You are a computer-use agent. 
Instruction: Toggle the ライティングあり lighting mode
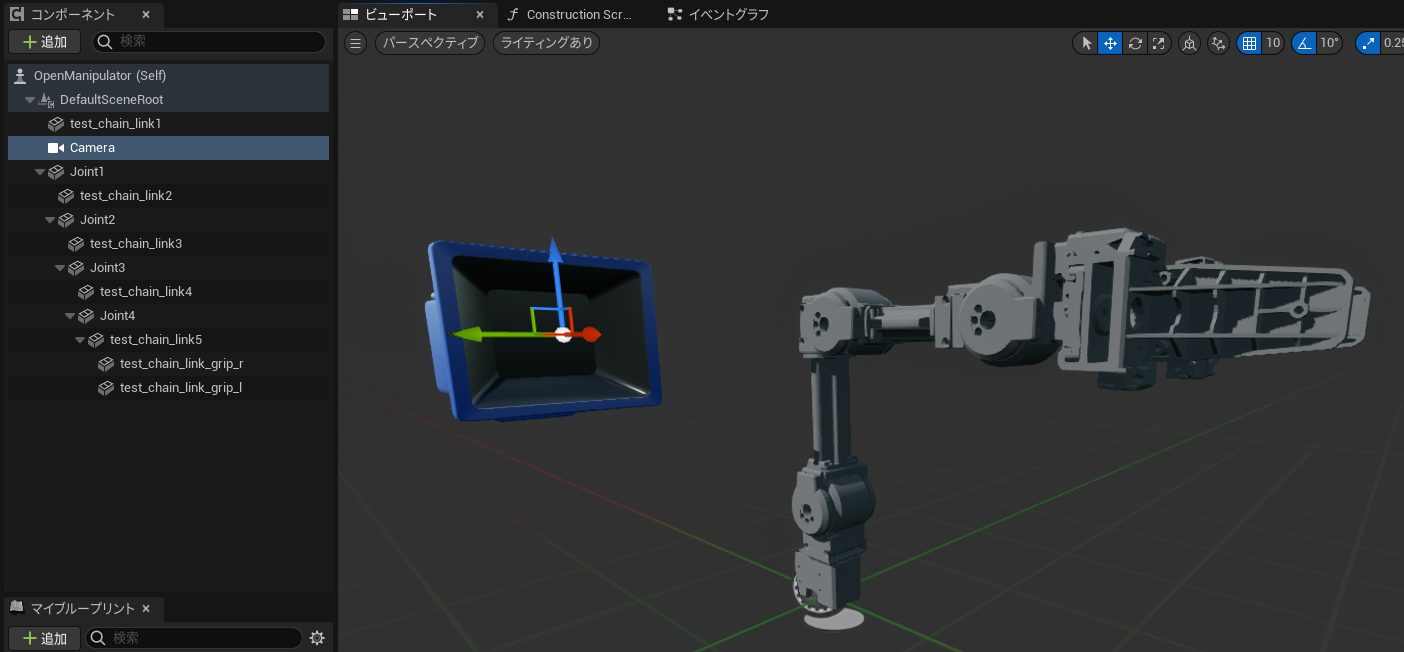pyautogui.click(x=546, y=42)
